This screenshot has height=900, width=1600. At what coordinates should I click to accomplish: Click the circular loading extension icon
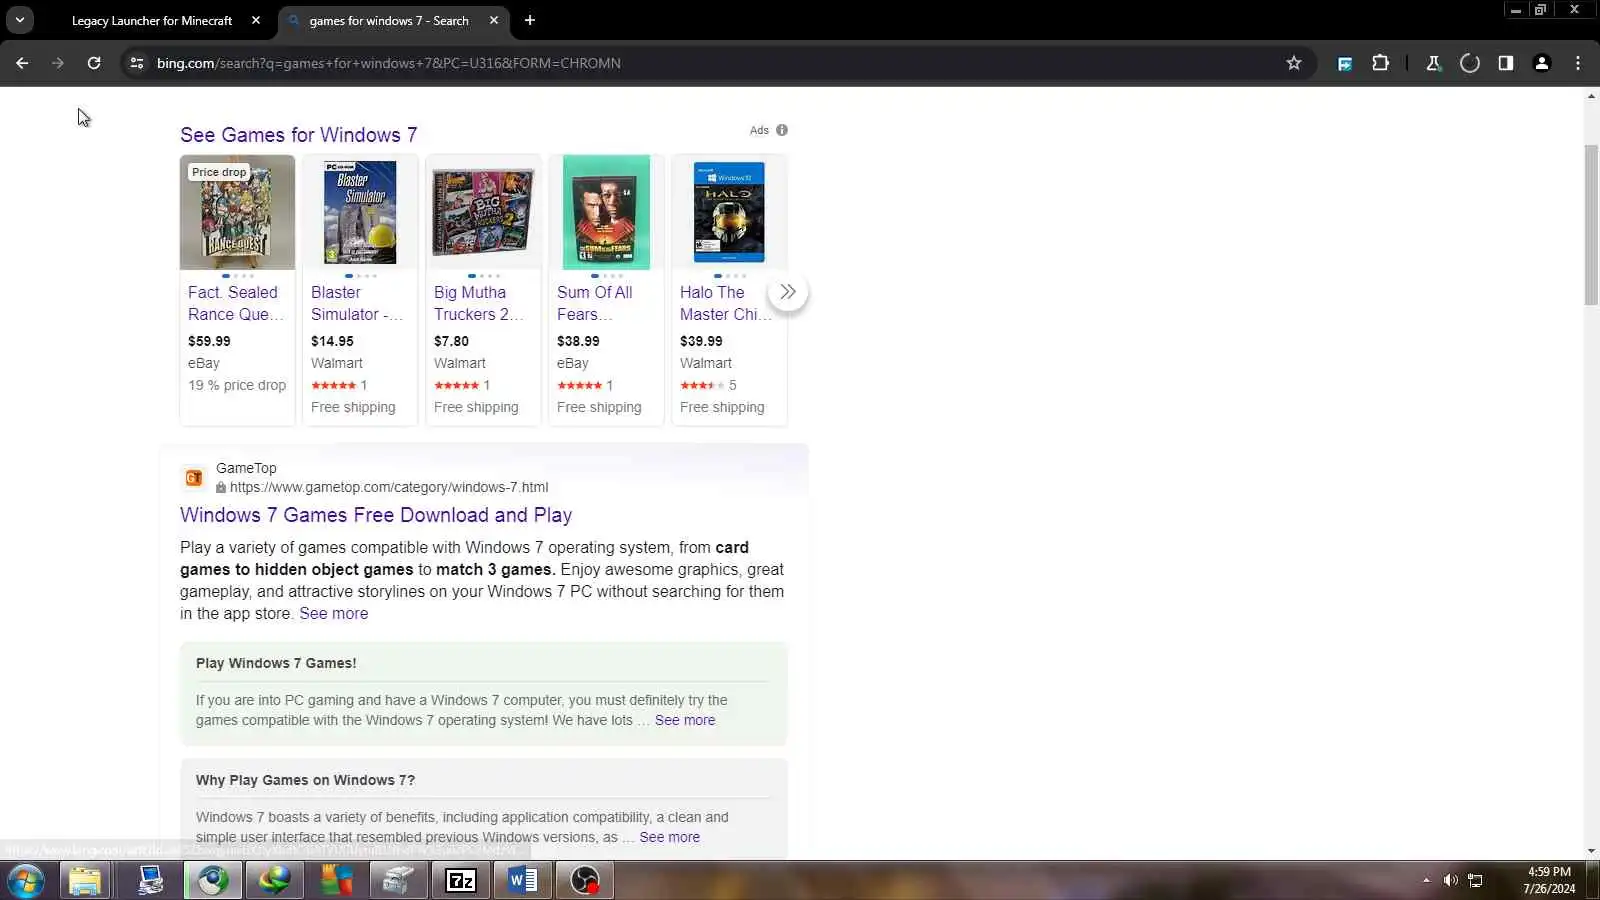tap(1470, 63)
